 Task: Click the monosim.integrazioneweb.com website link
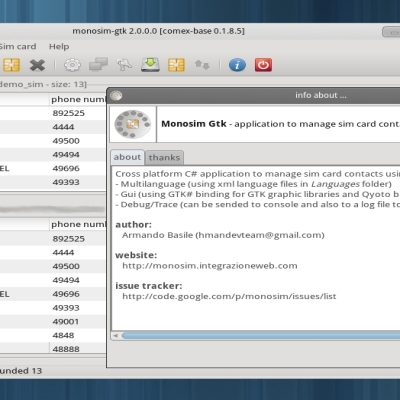[210, 266]
